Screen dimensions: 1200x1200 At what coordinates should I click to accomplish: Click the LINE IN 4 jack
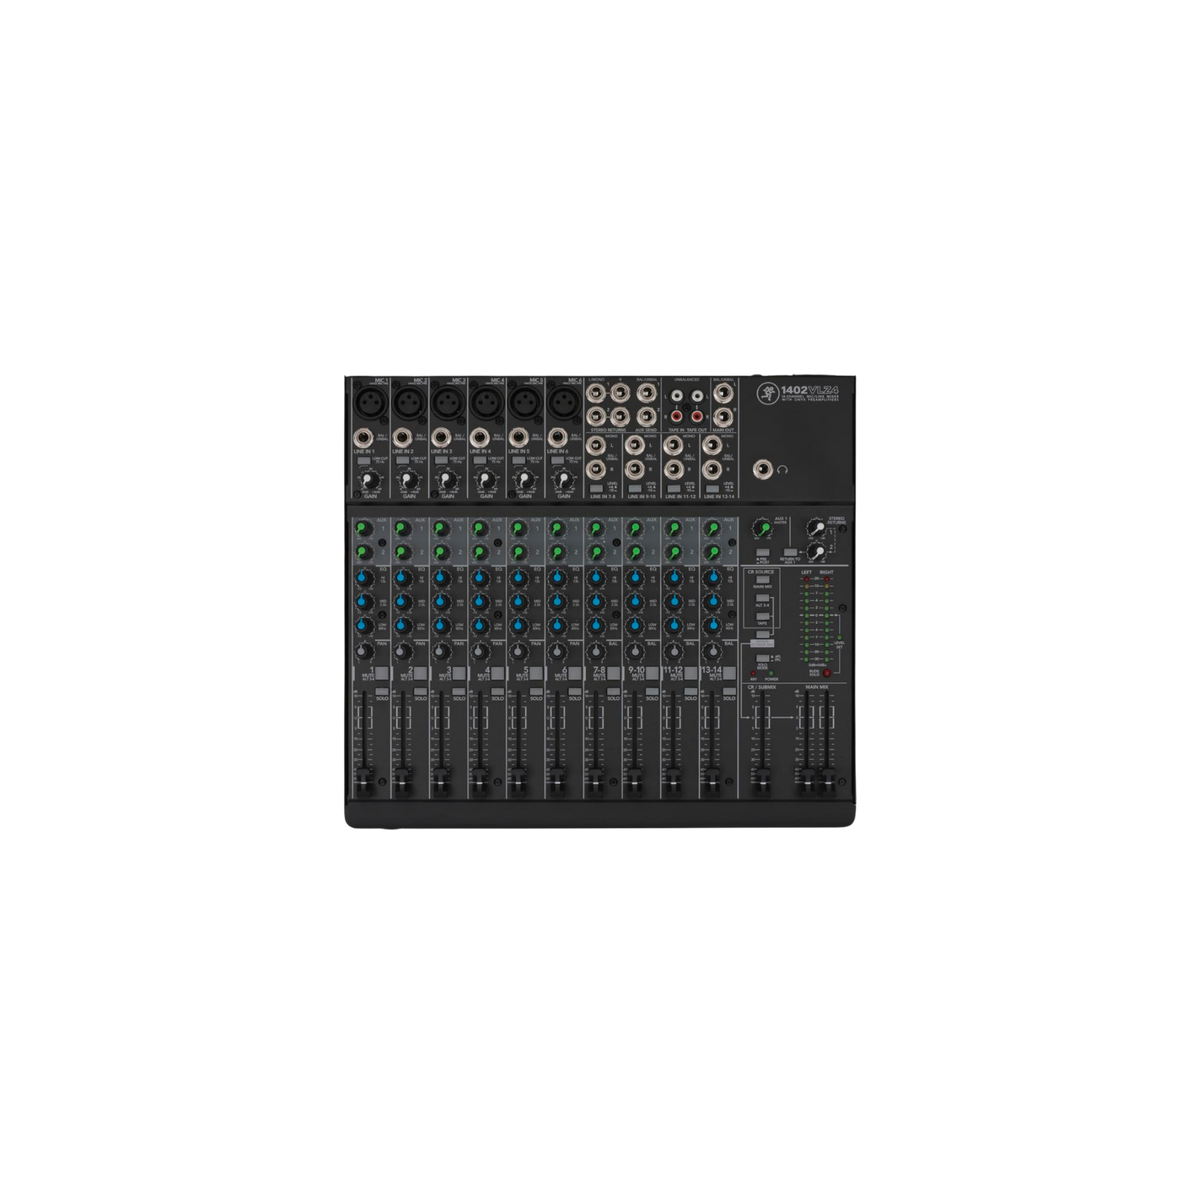480,438
